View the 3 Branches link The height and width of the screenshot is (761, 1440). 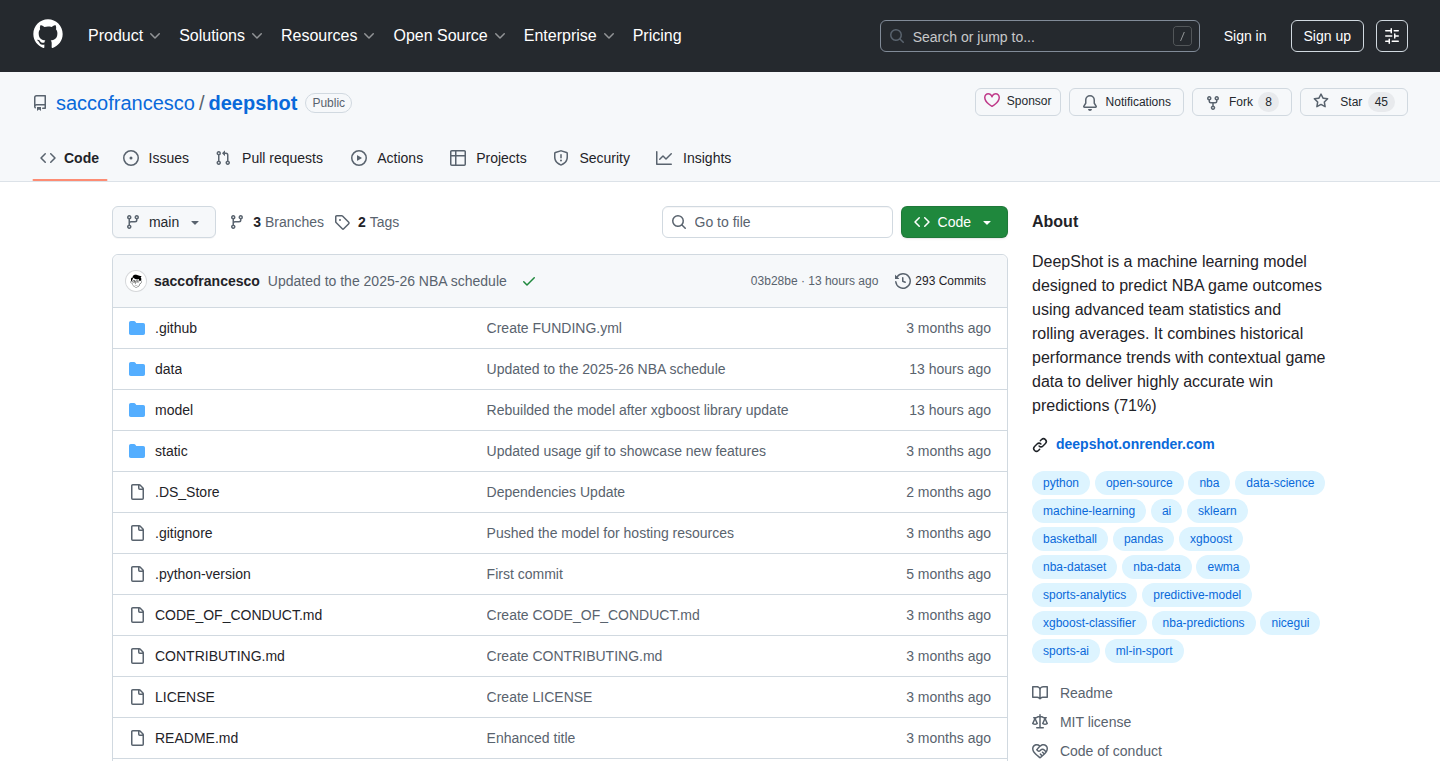point(277,222)
